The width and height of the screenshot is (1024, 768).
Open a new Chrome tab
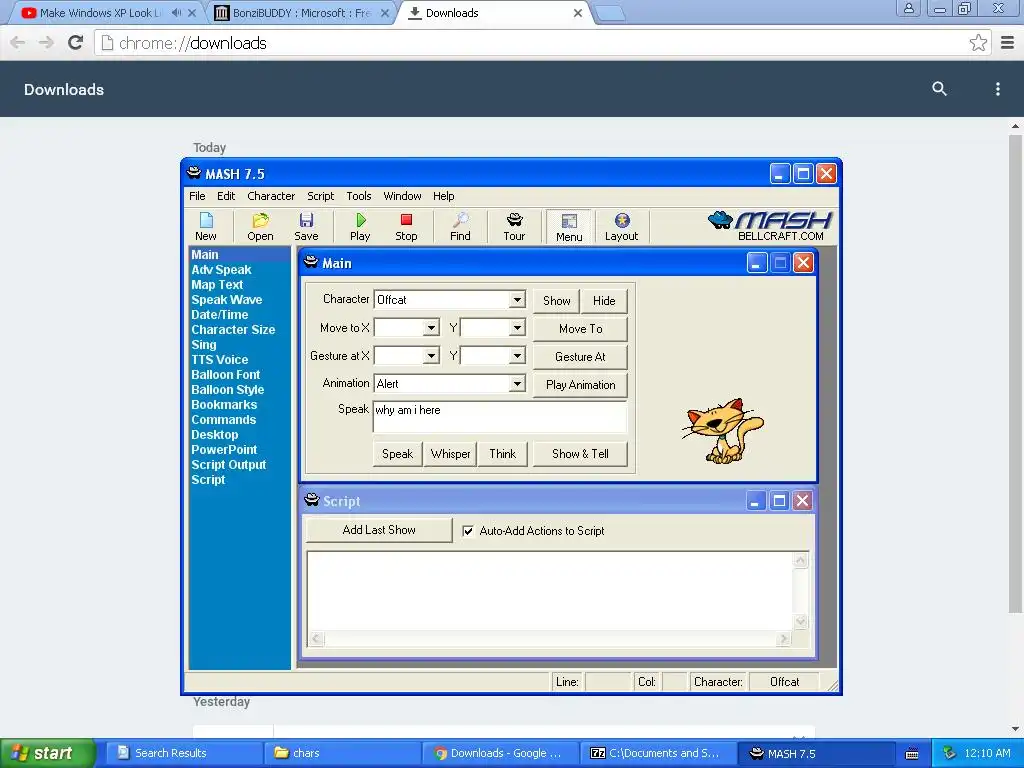611,13
